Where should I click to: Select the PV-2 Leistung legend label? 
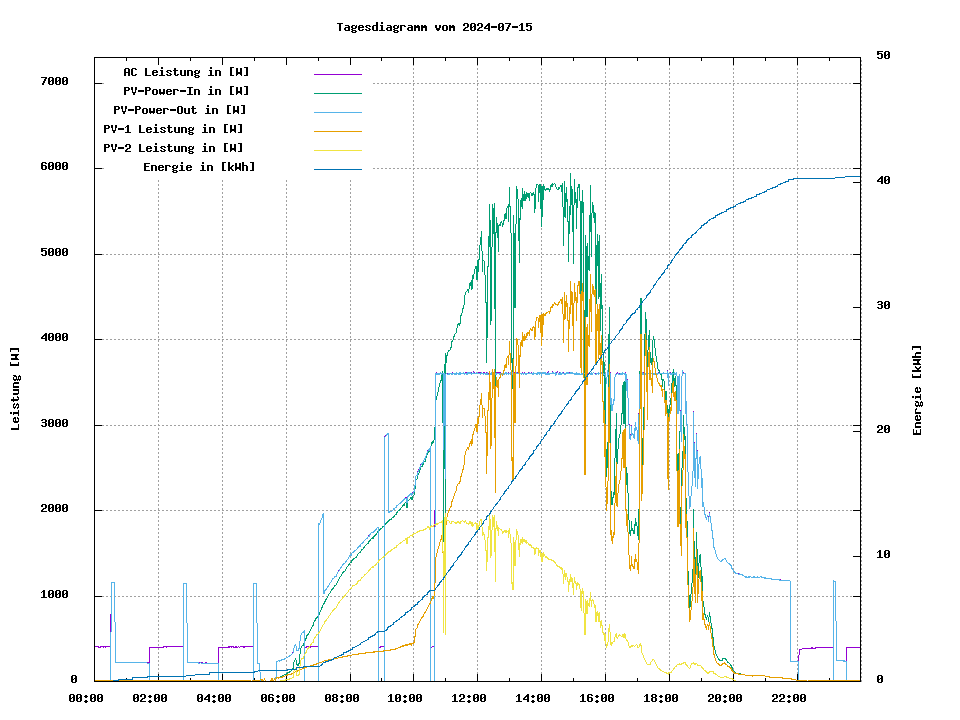tap(173, 148)
